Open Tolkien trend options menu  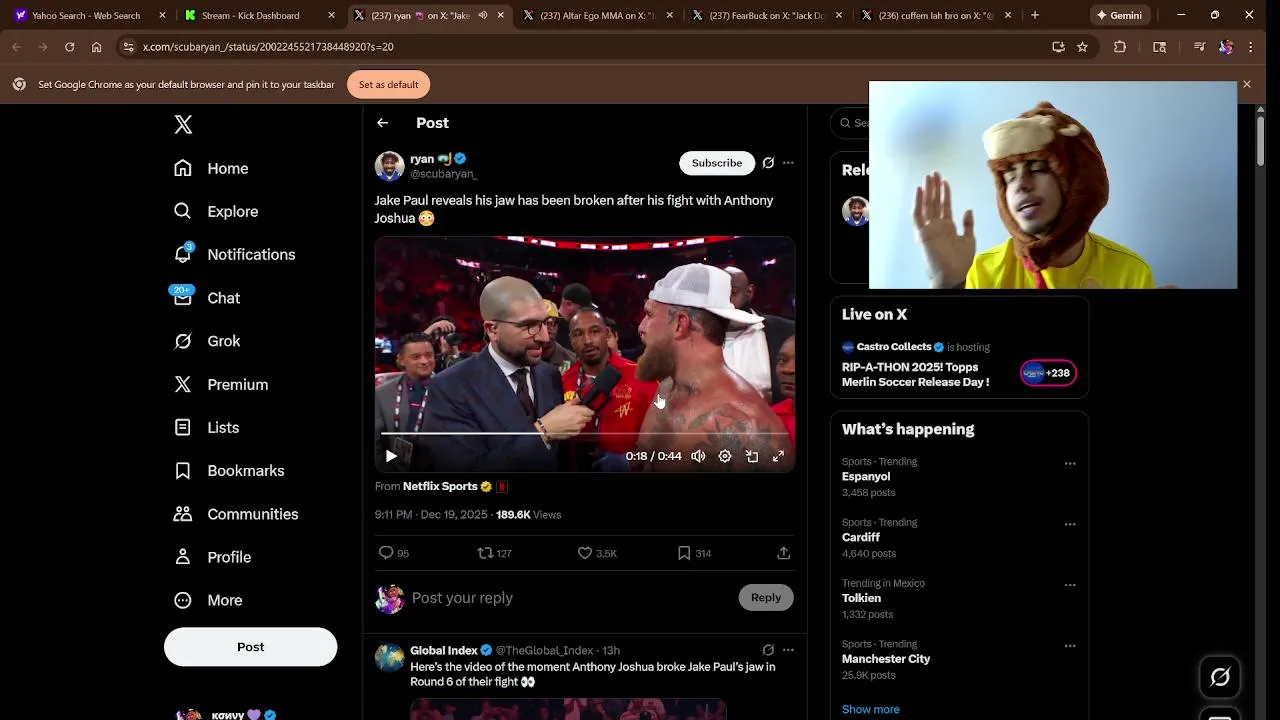click(1070, 585)
